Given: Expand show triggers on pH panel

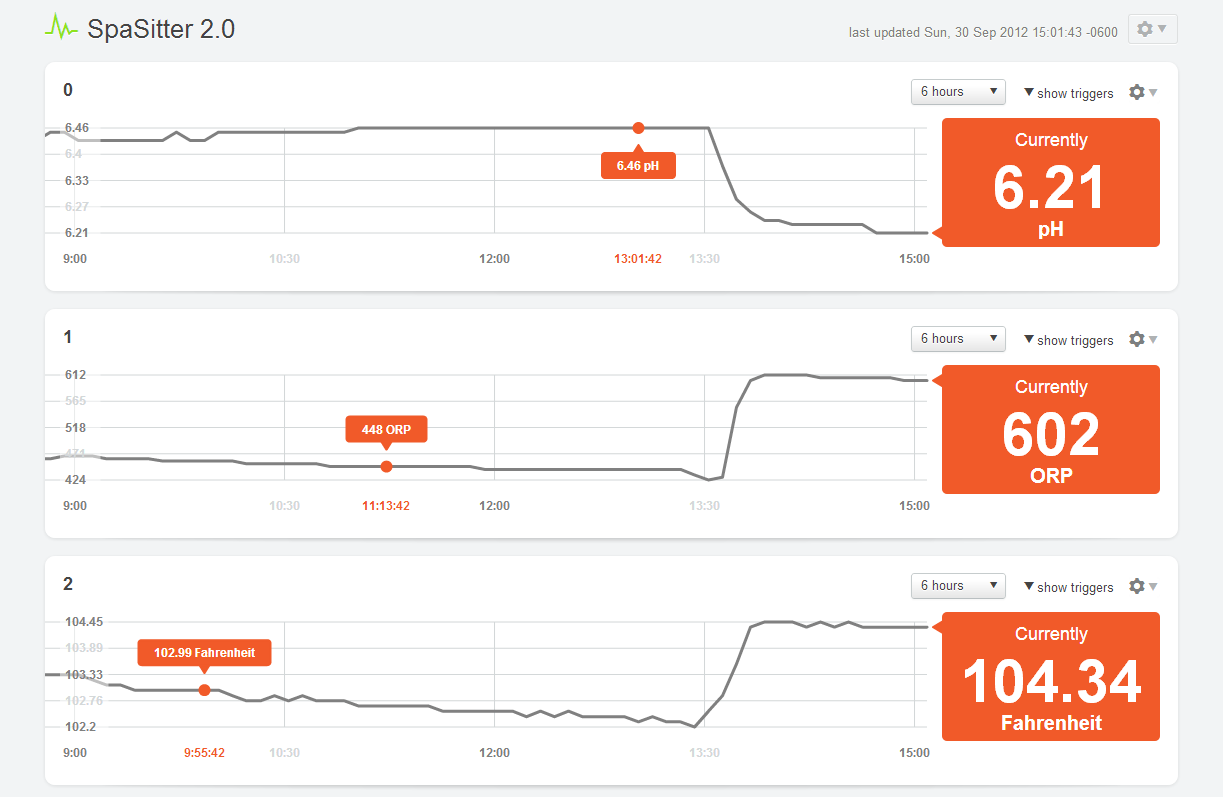Looking at the screenshot, I should click(x=1069, y=93).
